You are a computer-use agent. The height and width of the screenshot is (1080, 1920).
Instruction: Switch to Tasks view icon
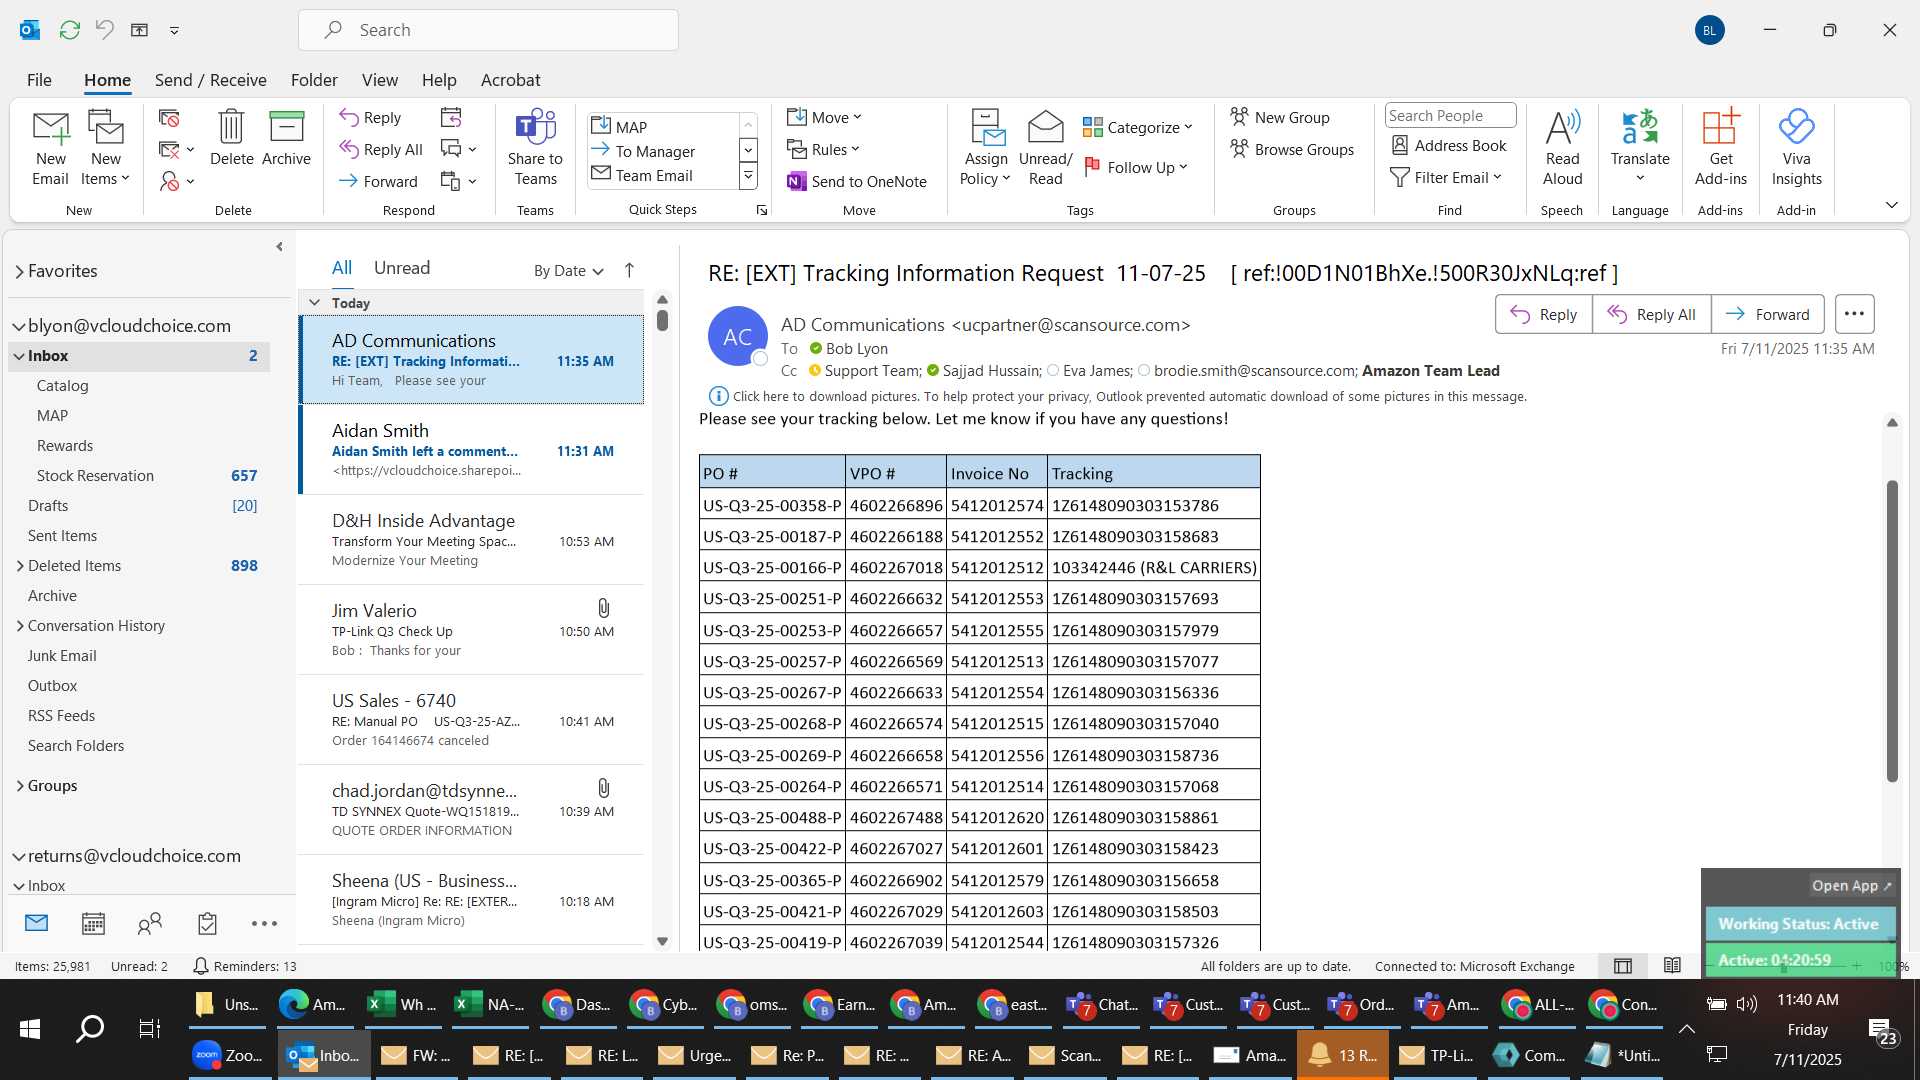207,923
